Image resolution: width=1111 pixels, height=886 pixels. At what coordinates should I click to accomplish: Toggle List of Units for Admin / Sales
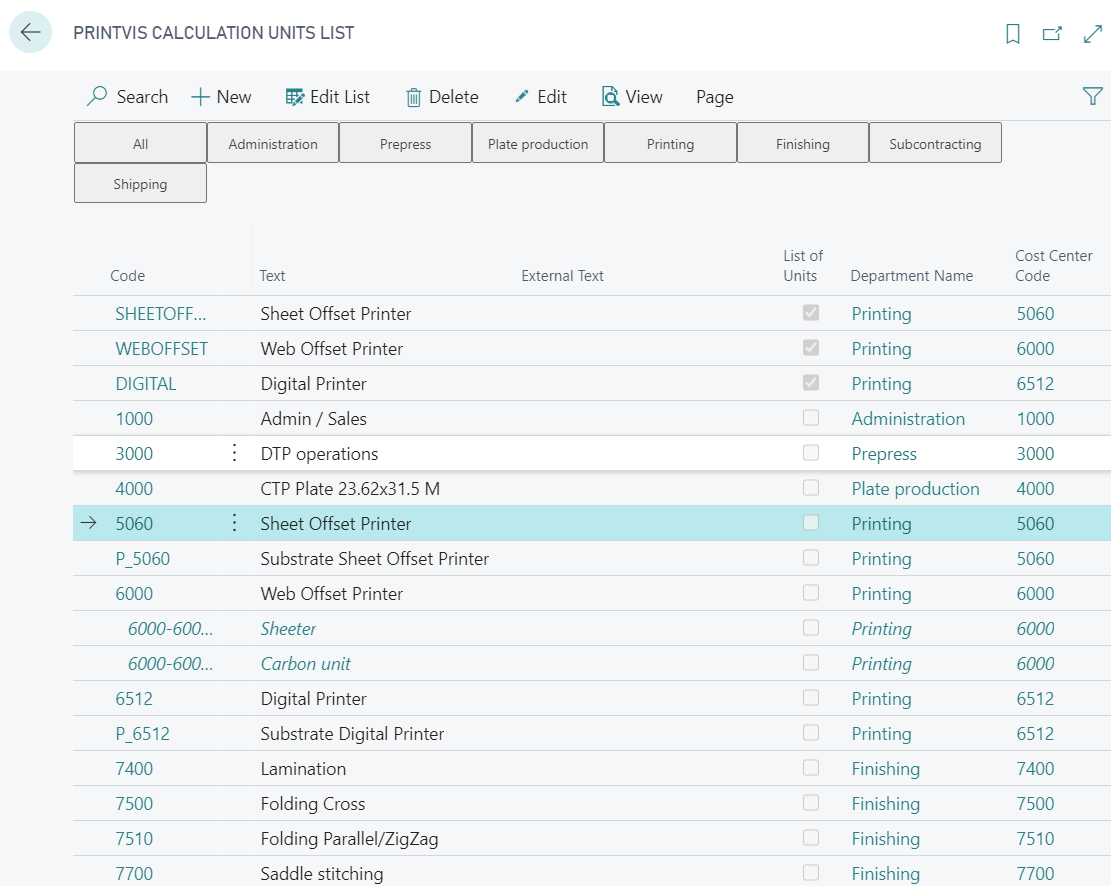coord(811,417)
